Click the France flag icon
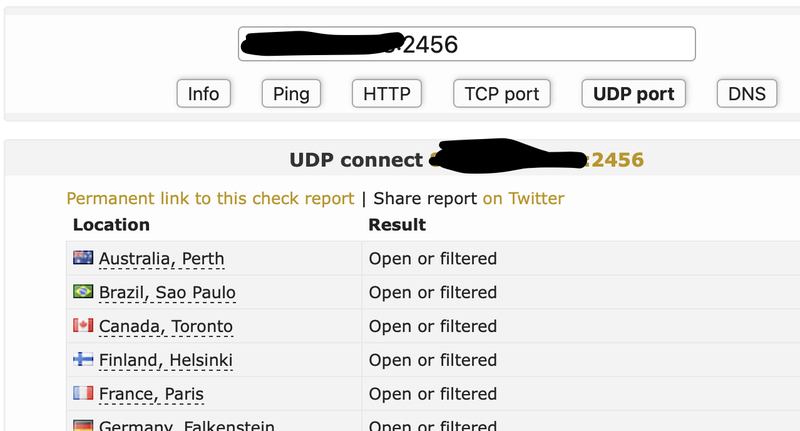Image resolution: width=800 pixels, height=431 pixels. pyautogui.click(x=83, y=394)
